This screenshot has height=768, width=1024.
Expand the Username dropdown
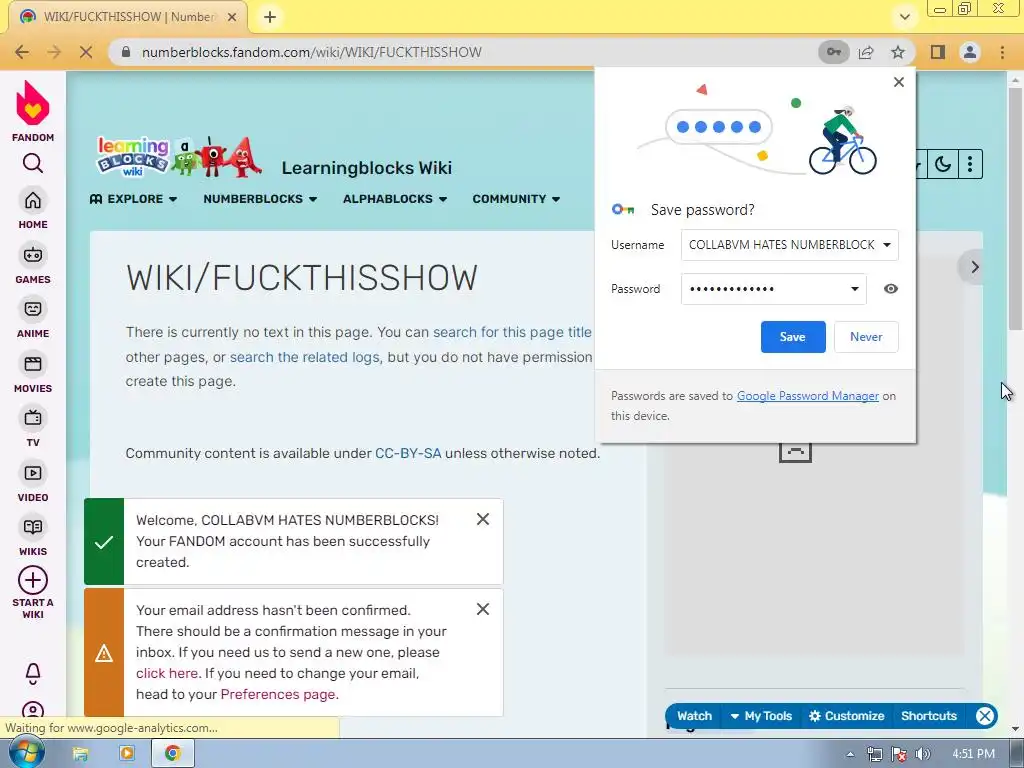pos(887,245)
